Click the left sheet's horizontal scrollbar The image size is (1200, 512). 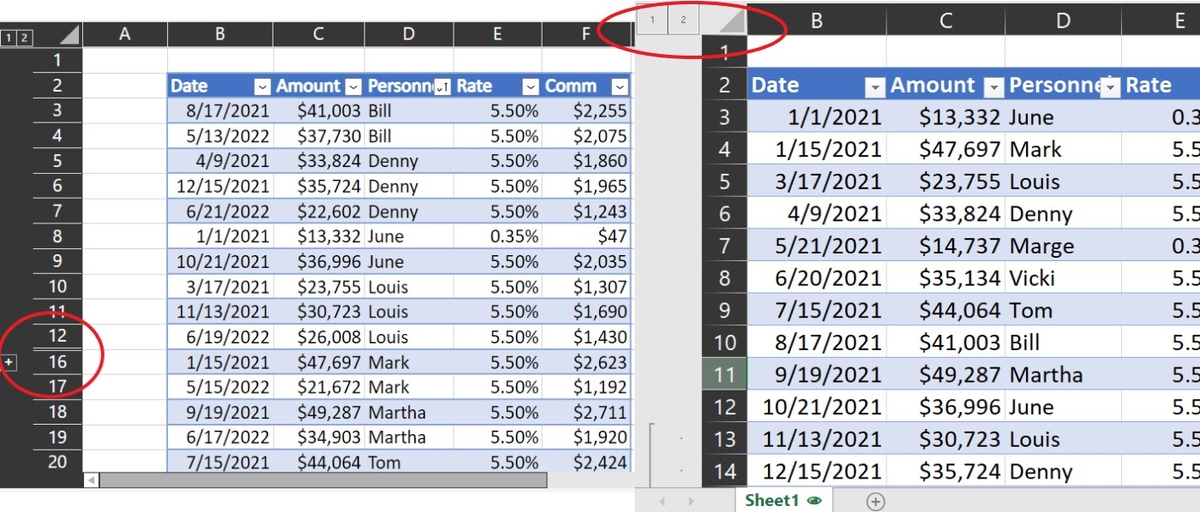[320, 480]
